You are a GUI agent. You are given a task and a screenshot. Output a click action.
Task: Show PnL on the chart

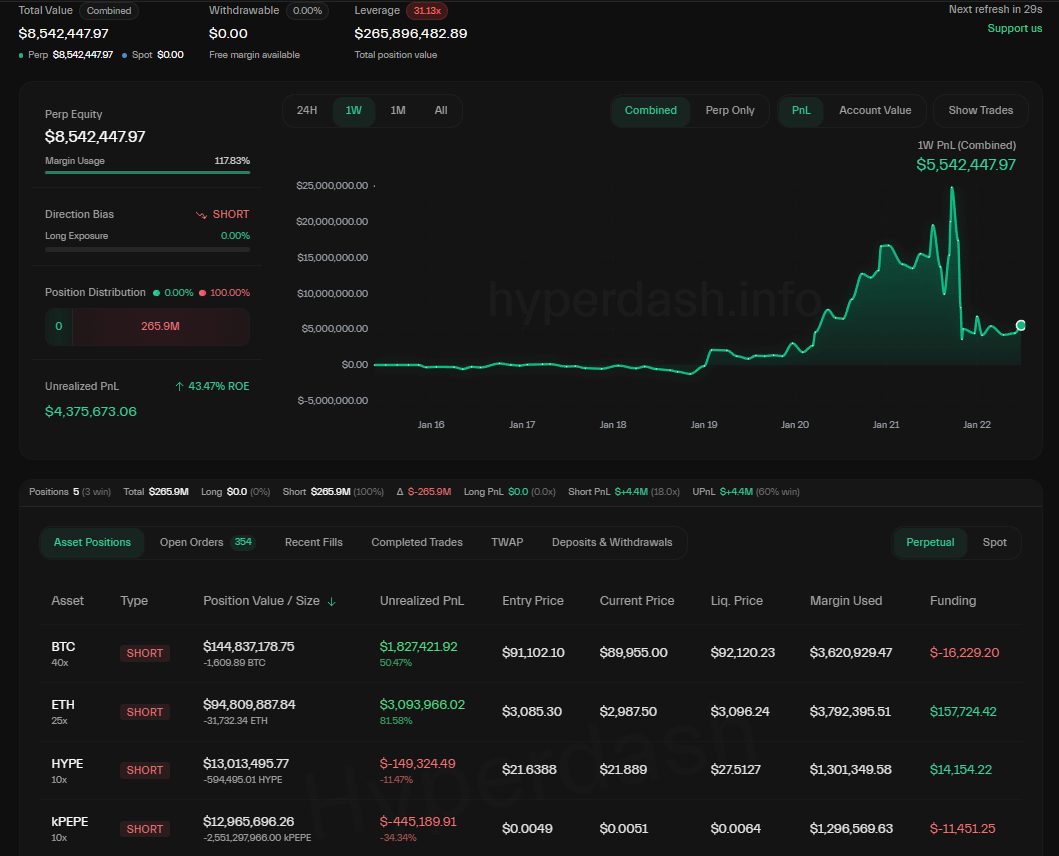coord(801,110)
